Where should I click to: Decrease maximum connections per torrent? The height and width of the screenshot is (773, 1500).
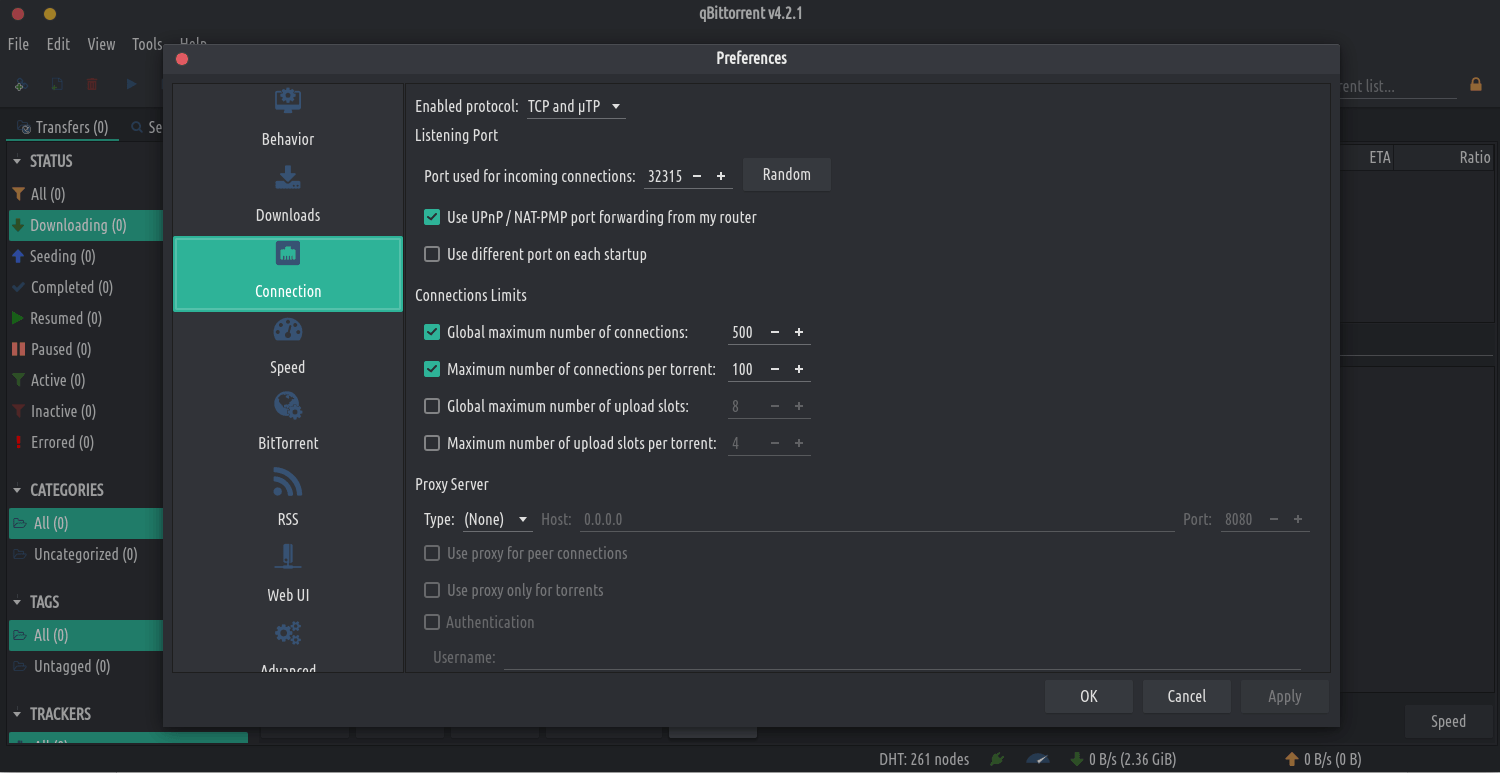pyautogui.click(x=775, y=369)
